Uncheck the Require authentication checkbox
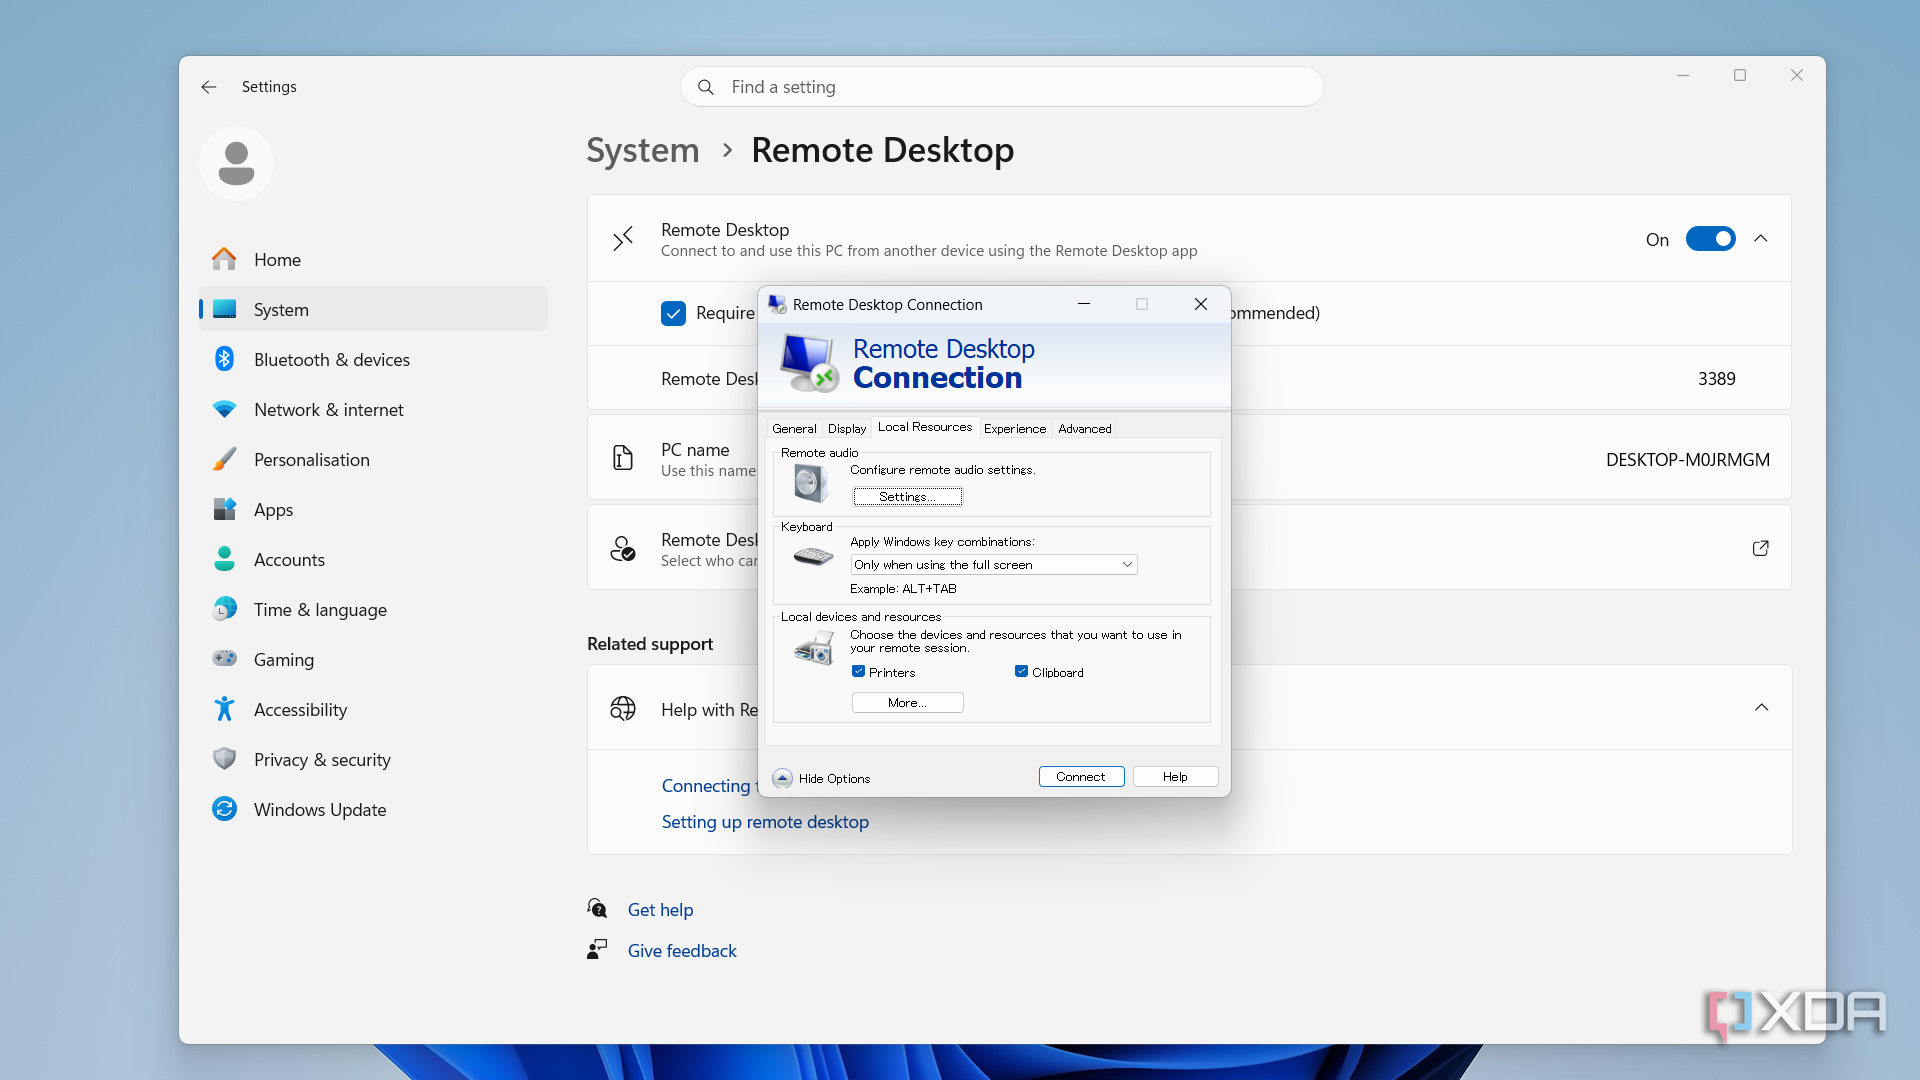1920x1080 pixels. click(x=673, y=313)
